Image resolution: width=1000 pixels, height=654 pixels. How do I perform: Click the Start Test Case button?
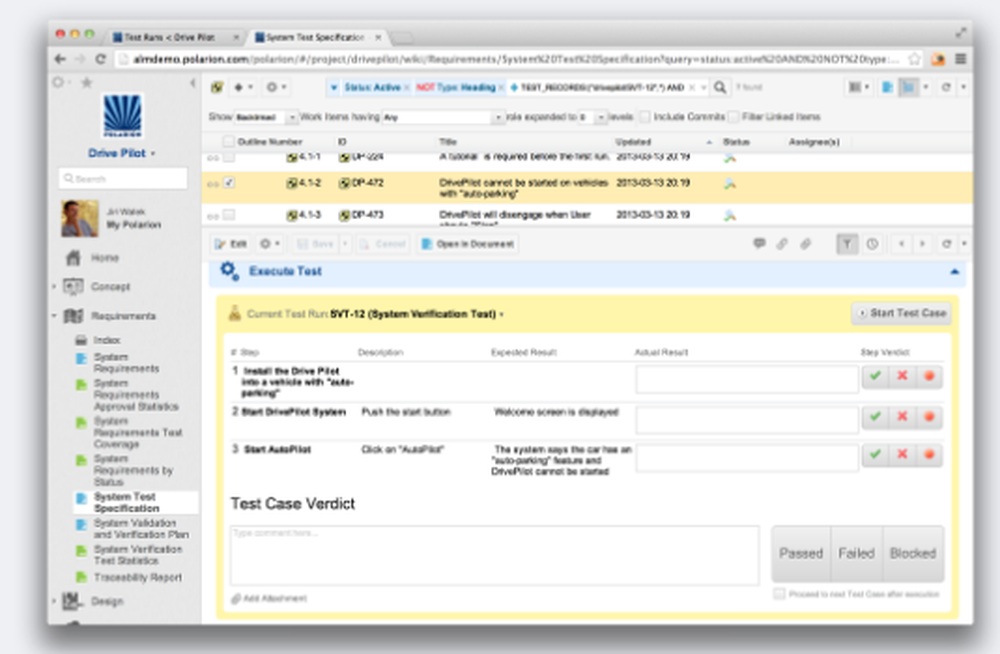tap(902, 313)
